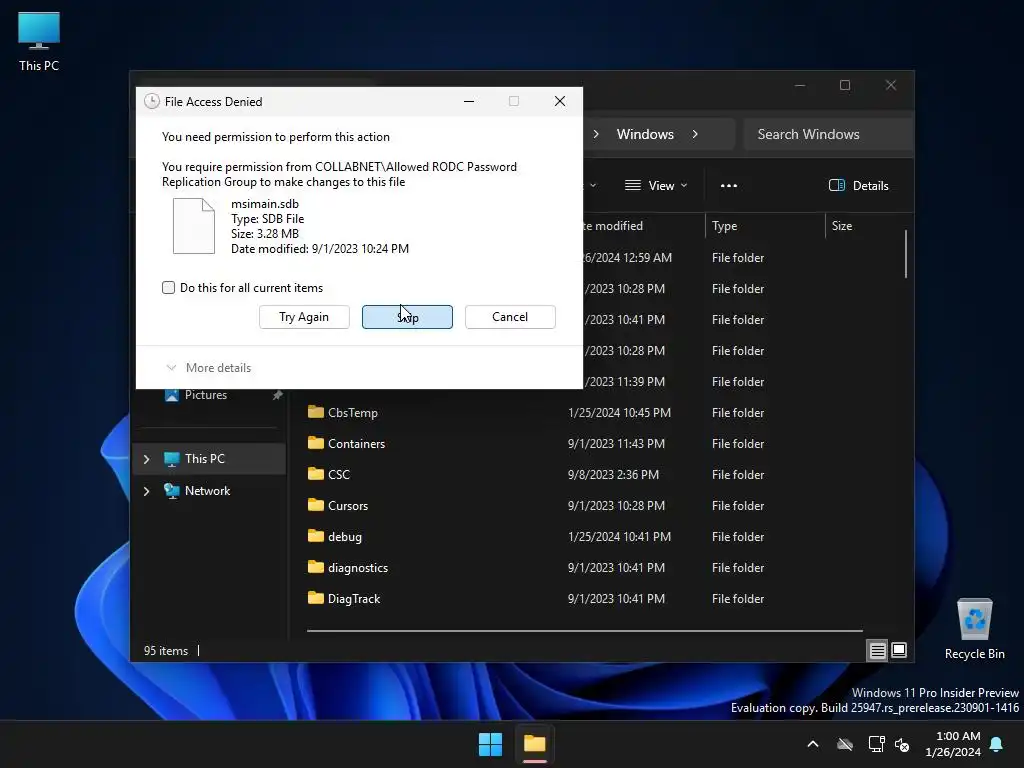Click the Try Again button
This screenshot has width=1024, height=768.
[x=304, y=317]
